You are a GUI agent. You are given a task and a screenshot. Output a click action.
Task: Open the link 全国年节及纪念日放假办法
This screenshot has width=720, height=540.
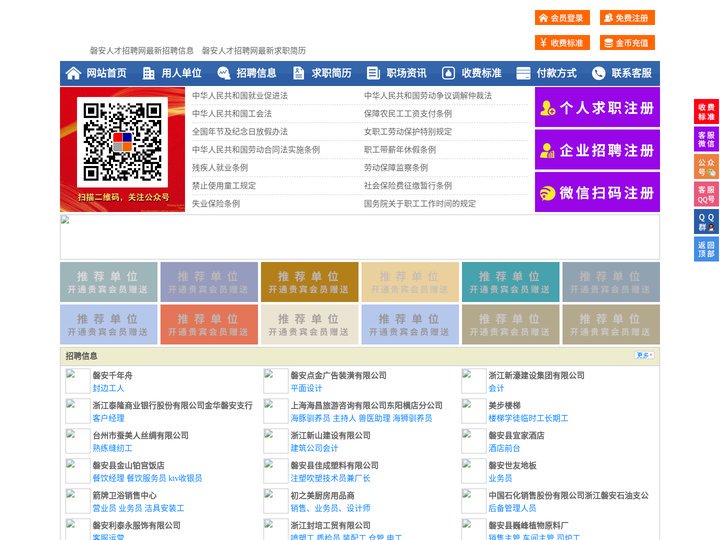pyautogui.click(x=240, y=131)
